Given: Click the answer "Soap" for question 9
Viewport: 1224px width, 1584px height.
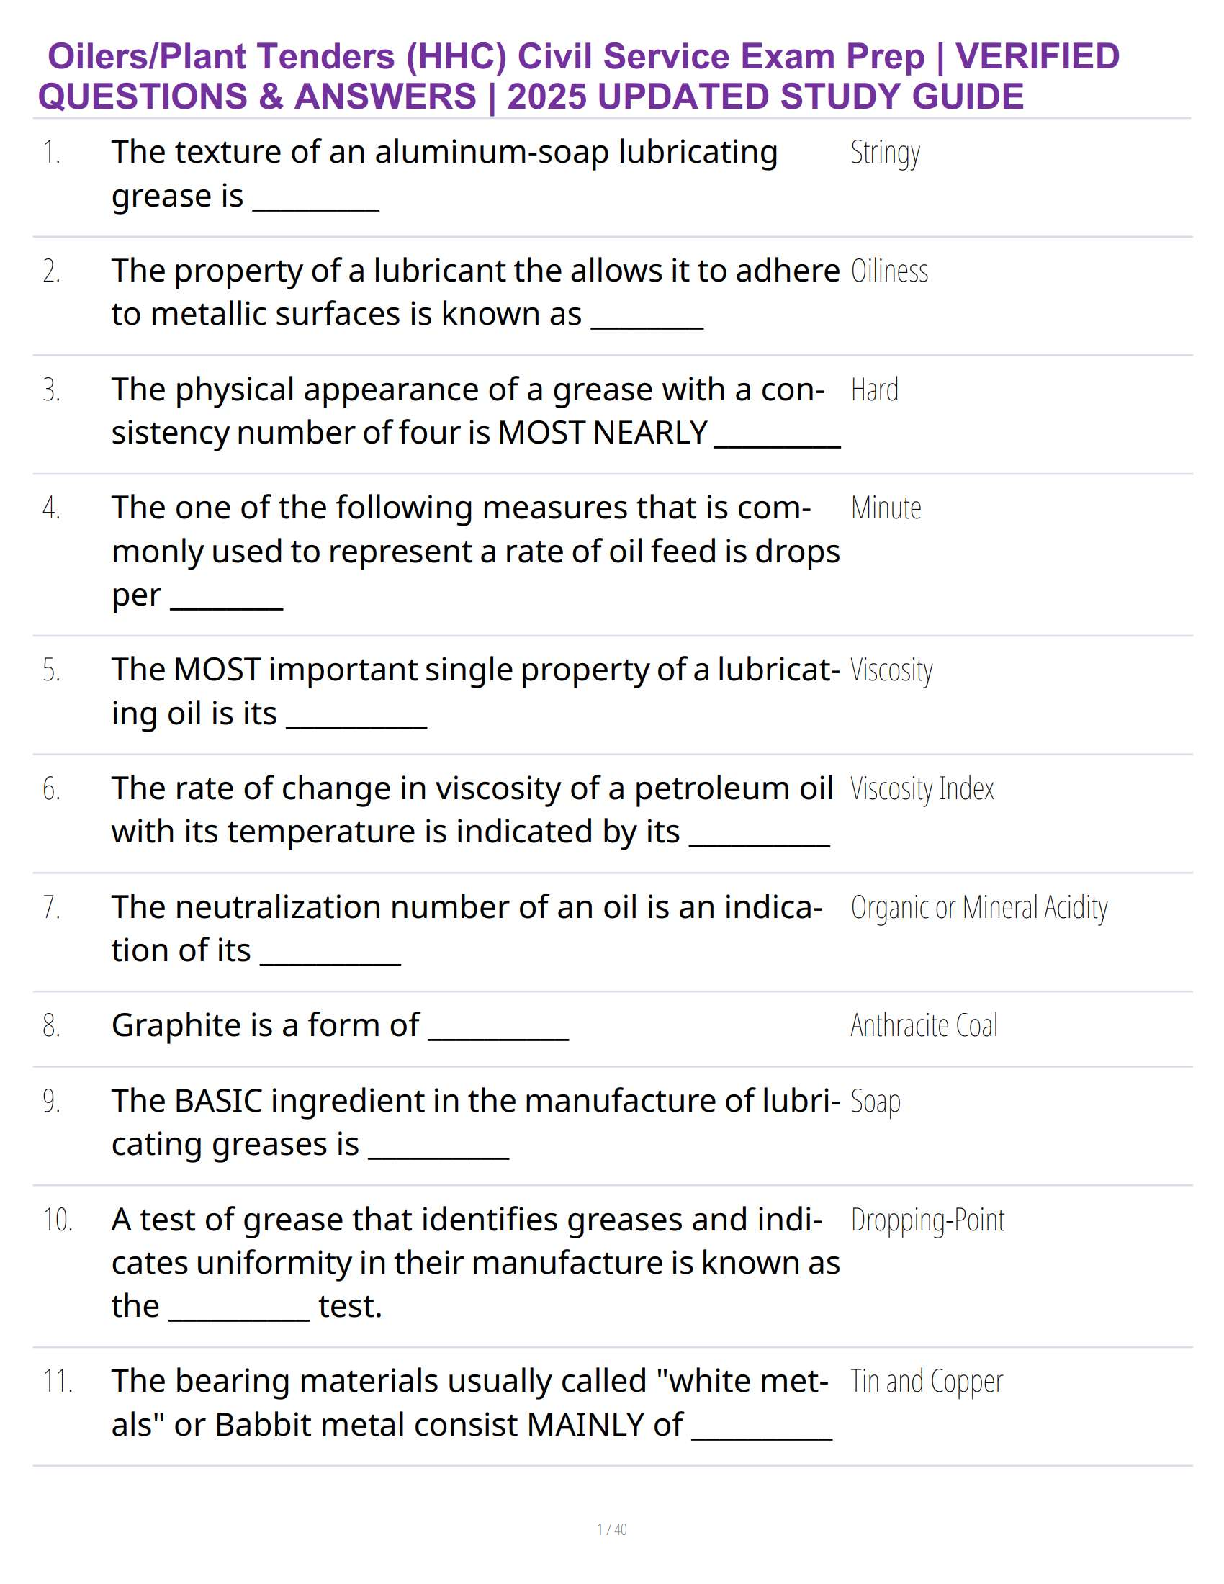Looking at the screenshot, I should [875, 1101].
